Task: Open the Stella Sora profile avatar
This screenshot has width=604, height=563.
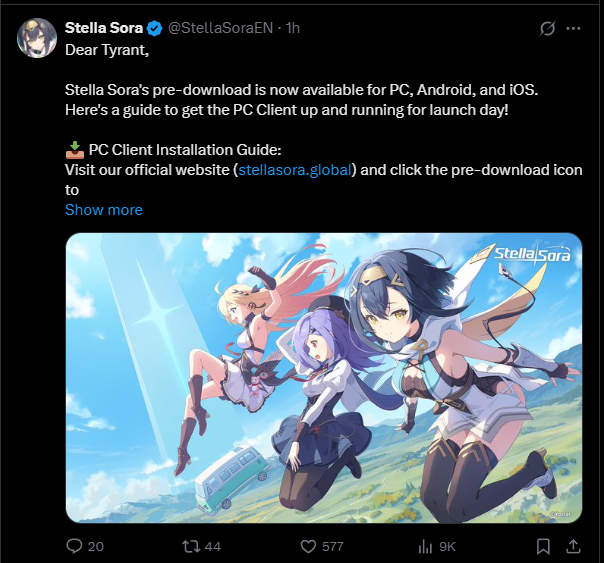Action: pyautogui.click(x=37, y=38)
